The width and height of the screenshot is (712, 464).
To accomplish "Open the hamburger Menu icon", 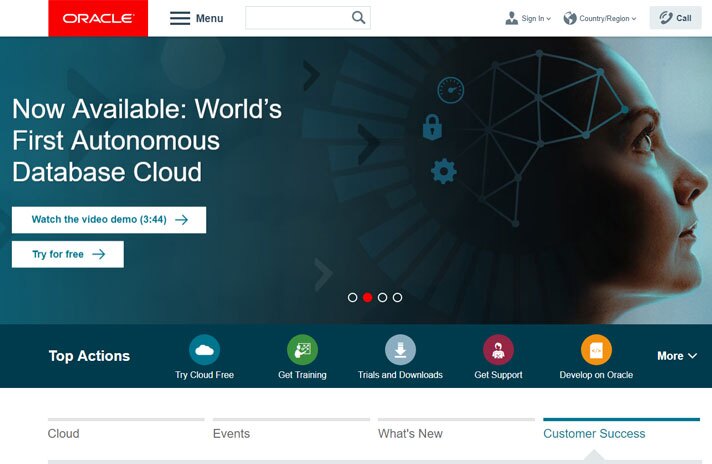I will pos(180,18).
